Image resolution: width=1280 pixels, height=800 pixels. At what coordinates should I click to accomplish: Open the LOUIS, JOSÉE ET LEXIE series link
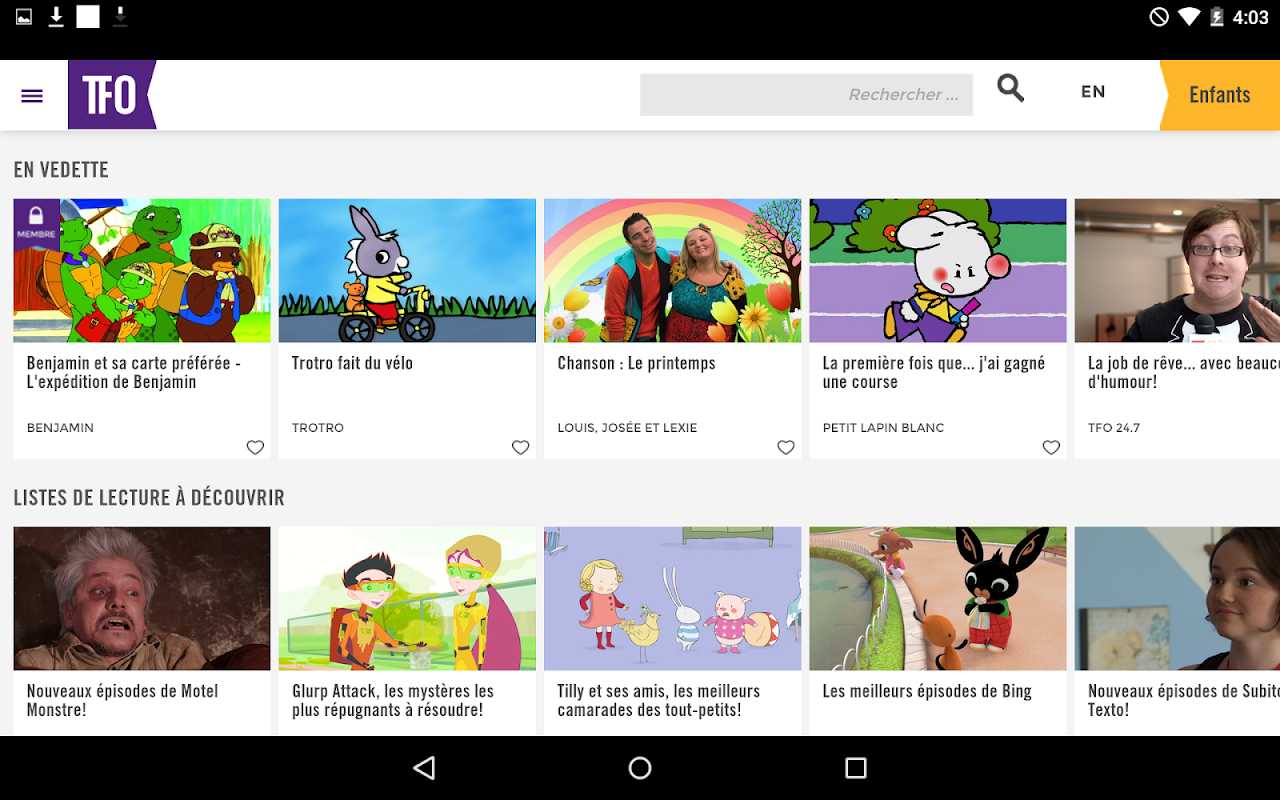pyautogui.click(x=627, y=428)
